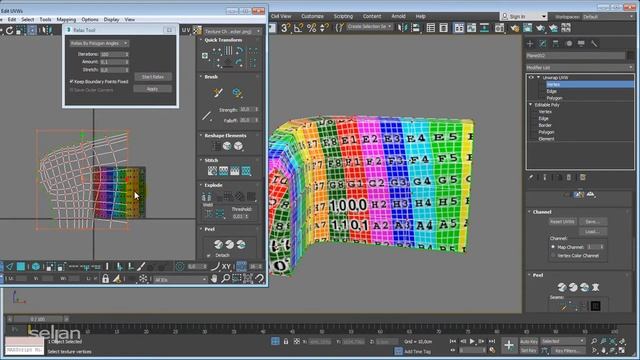
Task: Collapse the Editable Poly tree
Action: pyautogui.click(x=531, y=105)
